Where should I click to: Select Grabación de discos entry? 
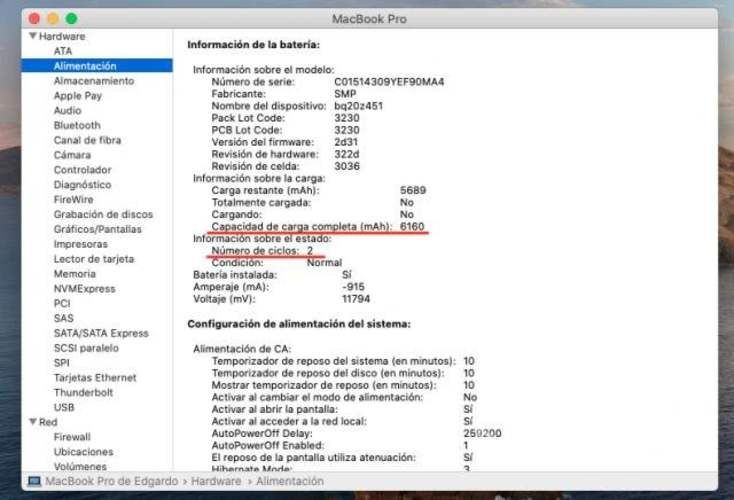coord(103,214)
